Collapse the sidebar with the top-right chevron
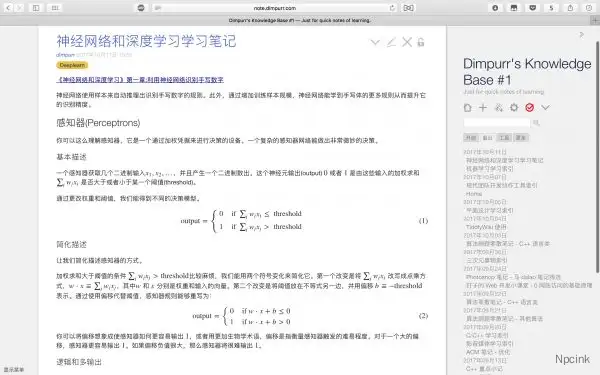The height and width of the screenshot is (375, 600). point(582,35)
